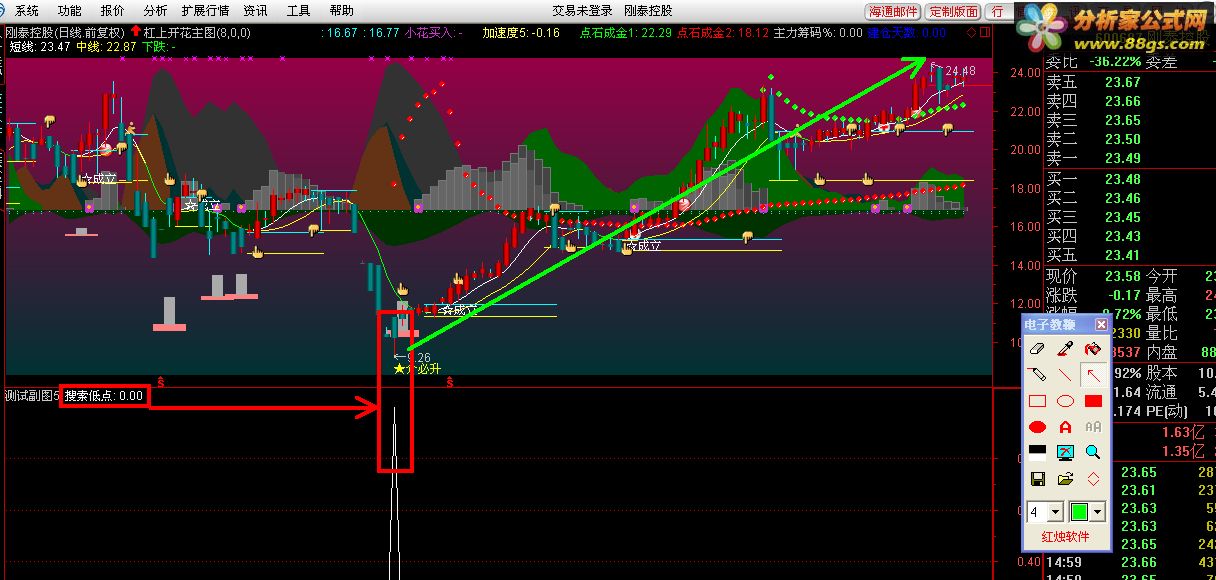Click the 下跌 indicator label
Image resolution: width=1216 pixels, height=580 pixels.
click(x=159, y=46)
